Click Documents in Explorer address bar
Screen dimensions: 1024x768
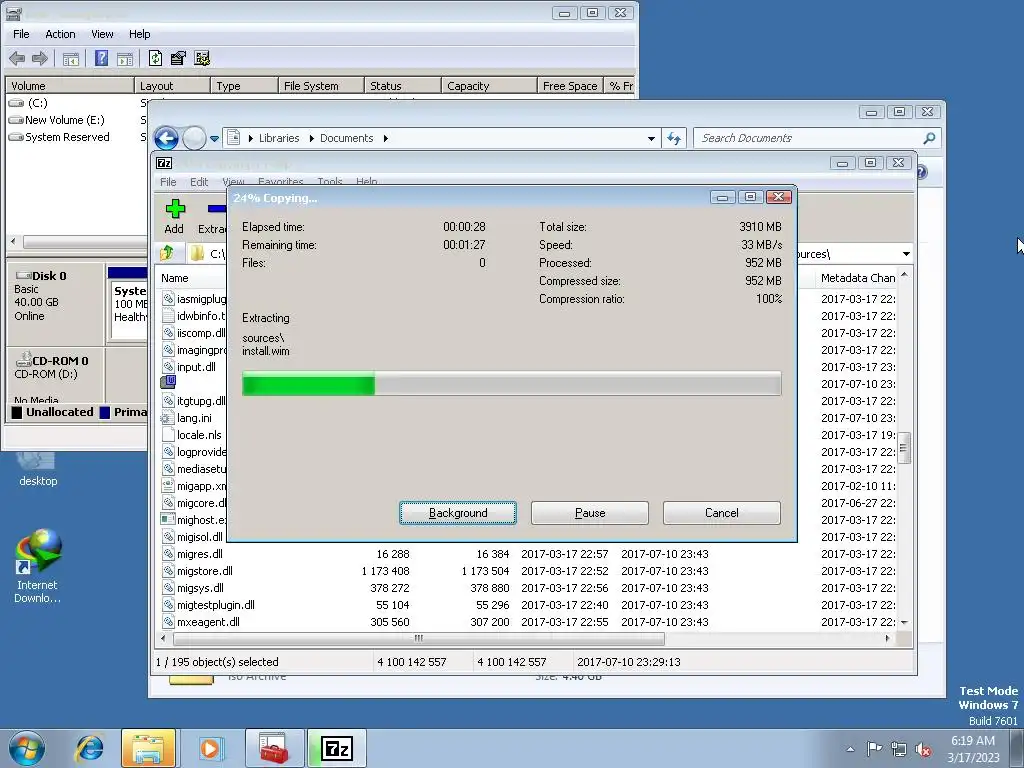pos(346,138)
